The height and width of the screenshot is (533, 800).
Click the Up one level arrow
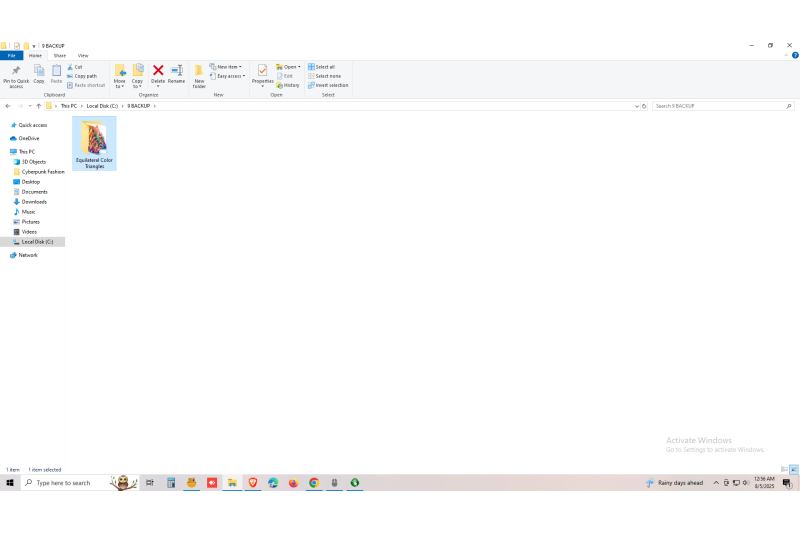point(38,106)
